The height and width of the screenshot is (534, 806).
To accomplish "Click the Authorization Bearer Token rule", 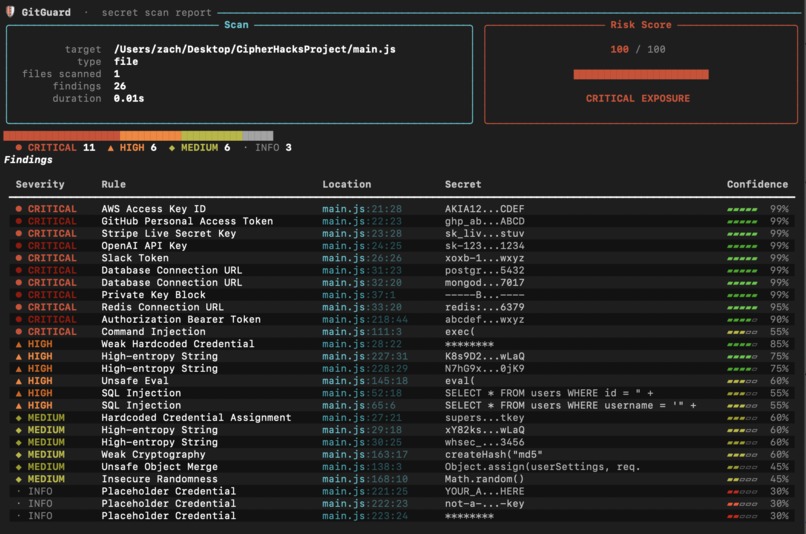I will pos(181,320).
